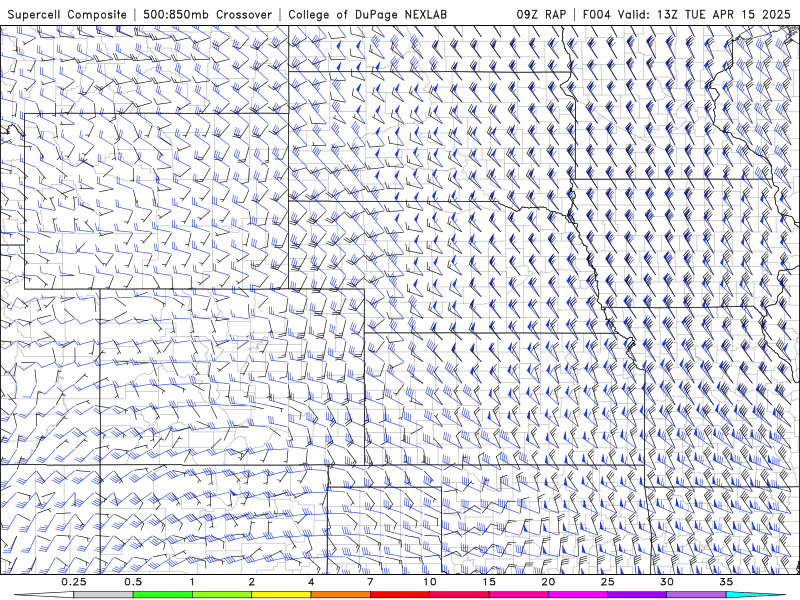Click the "35" scale label
This screenshot has height=600, width=800.
(726, 582)
